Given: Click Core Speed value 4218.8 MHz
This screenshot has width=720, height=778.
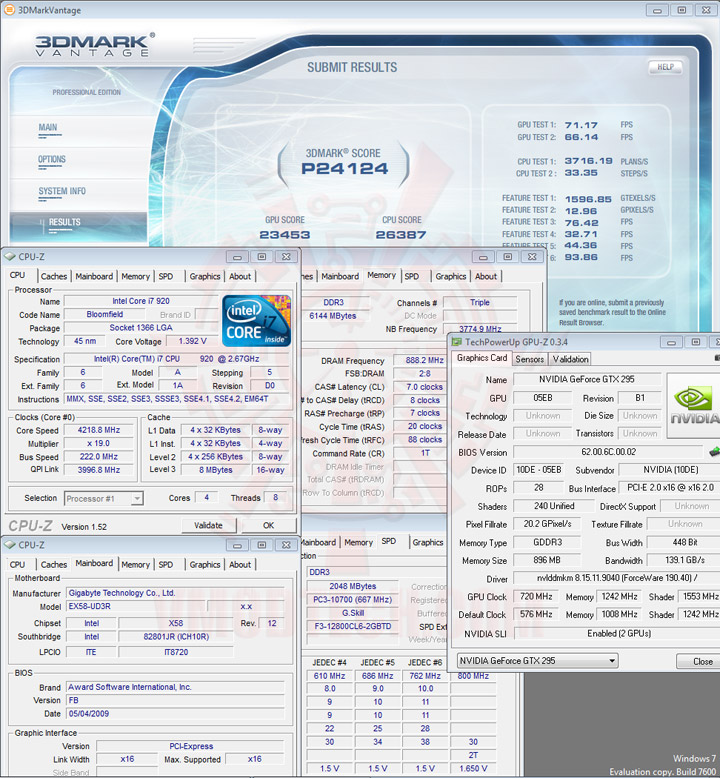Looking at the screenshot, I should point(99,430).
